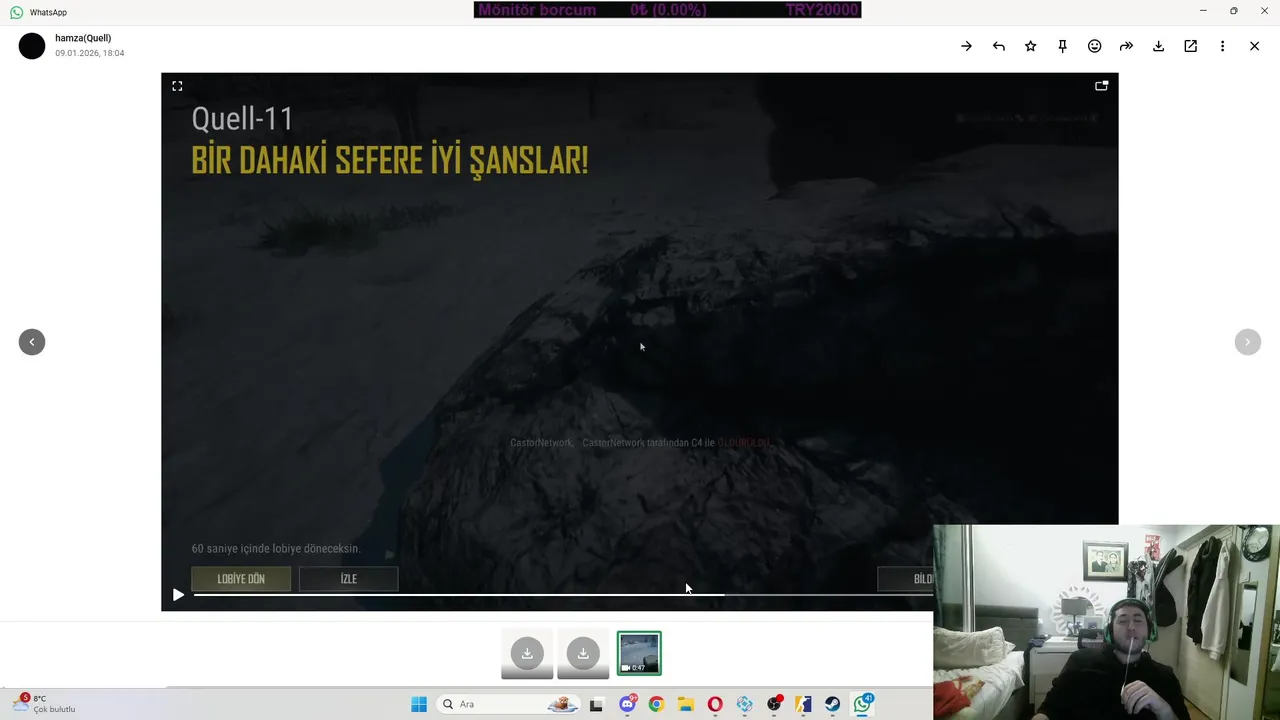The width and height of the screenshot is (1280, 720).
Task: Click the blue diamond app taskbar icon
Action: tap(745, 704)
